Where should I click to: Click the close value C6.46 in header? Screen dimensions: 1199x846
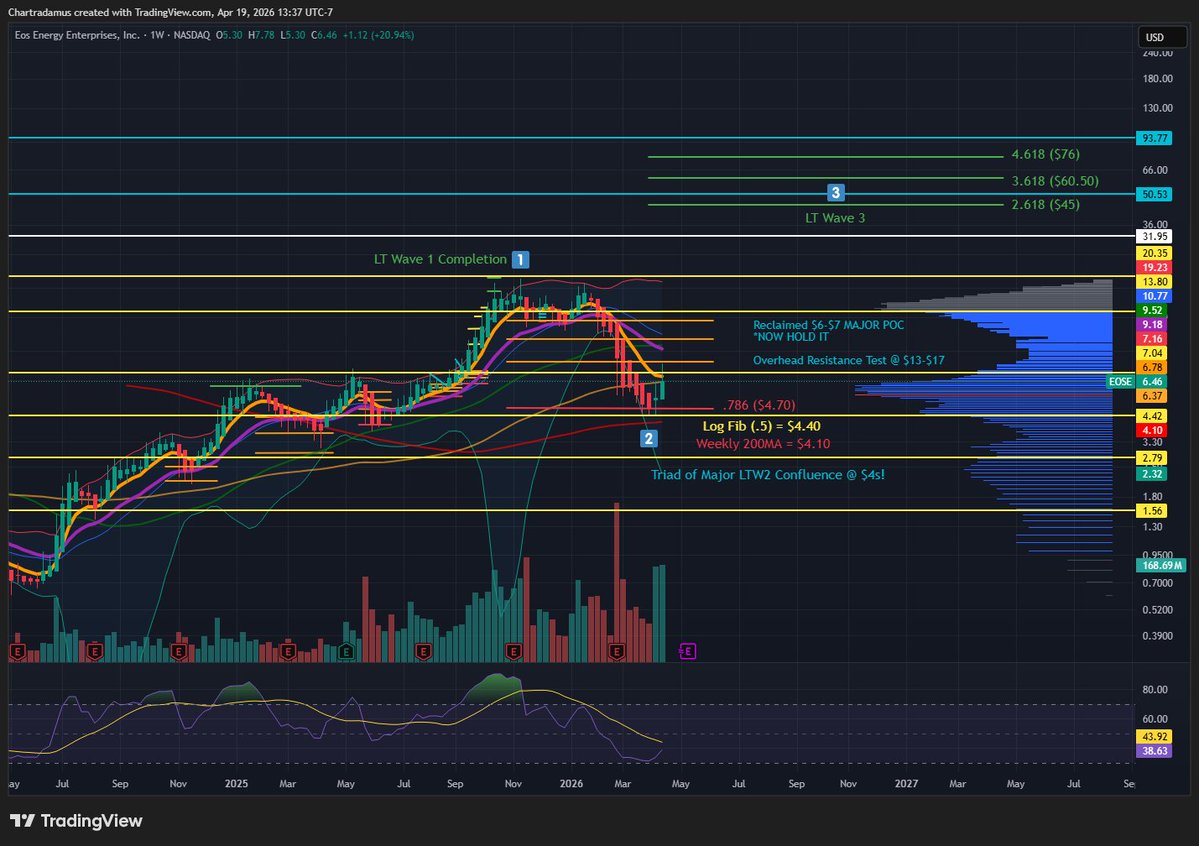324,35
